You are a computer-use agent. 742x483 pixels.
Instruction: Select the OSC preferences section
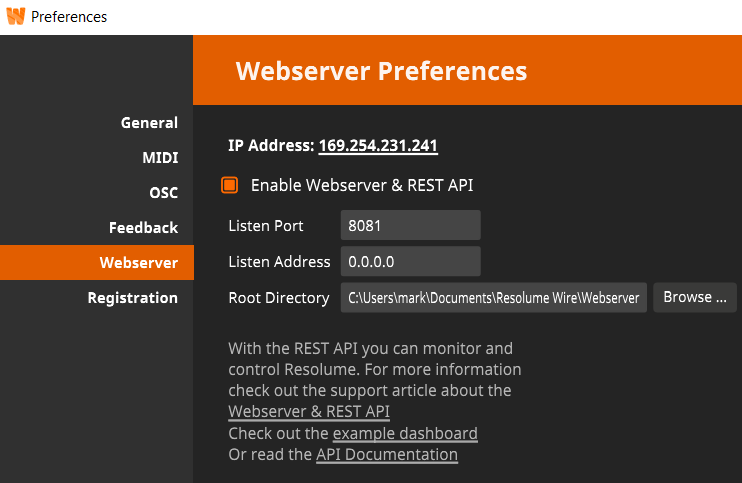tap(163, 193)
